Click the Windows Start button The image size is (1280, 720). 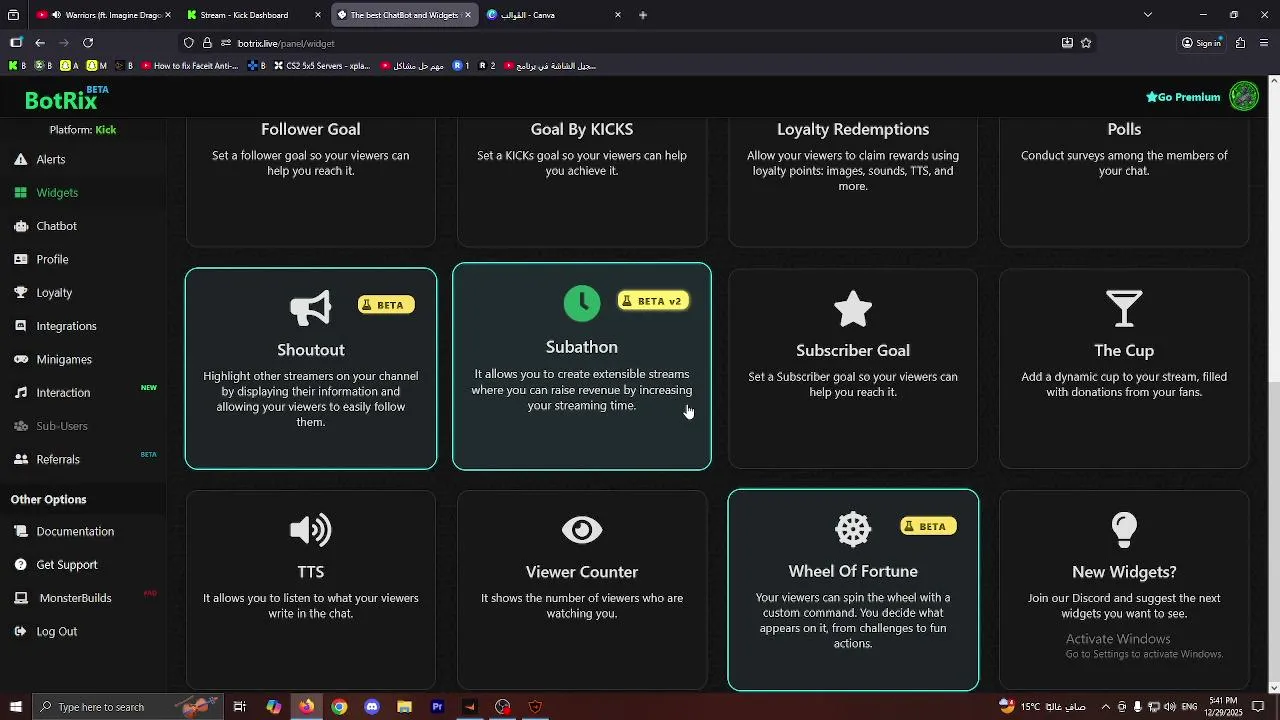pyautogui.click(x=15, y=707)
